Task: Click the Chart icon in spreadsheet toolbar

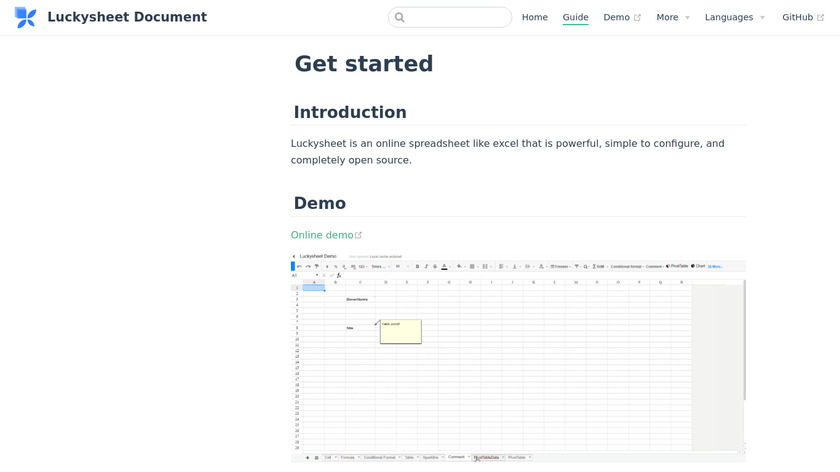Action: point(700,266)
